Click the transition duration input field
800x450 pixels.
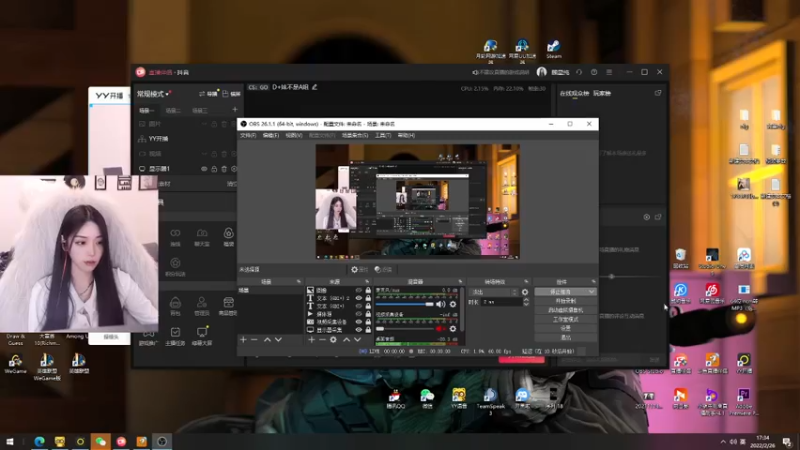[x=502, y=302]
